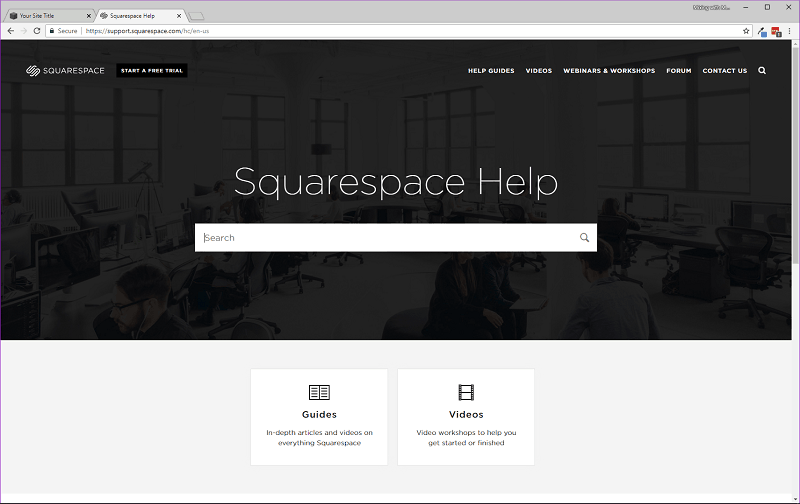
Task: Click scrollbar up arrow
Action: click(795, 44)
